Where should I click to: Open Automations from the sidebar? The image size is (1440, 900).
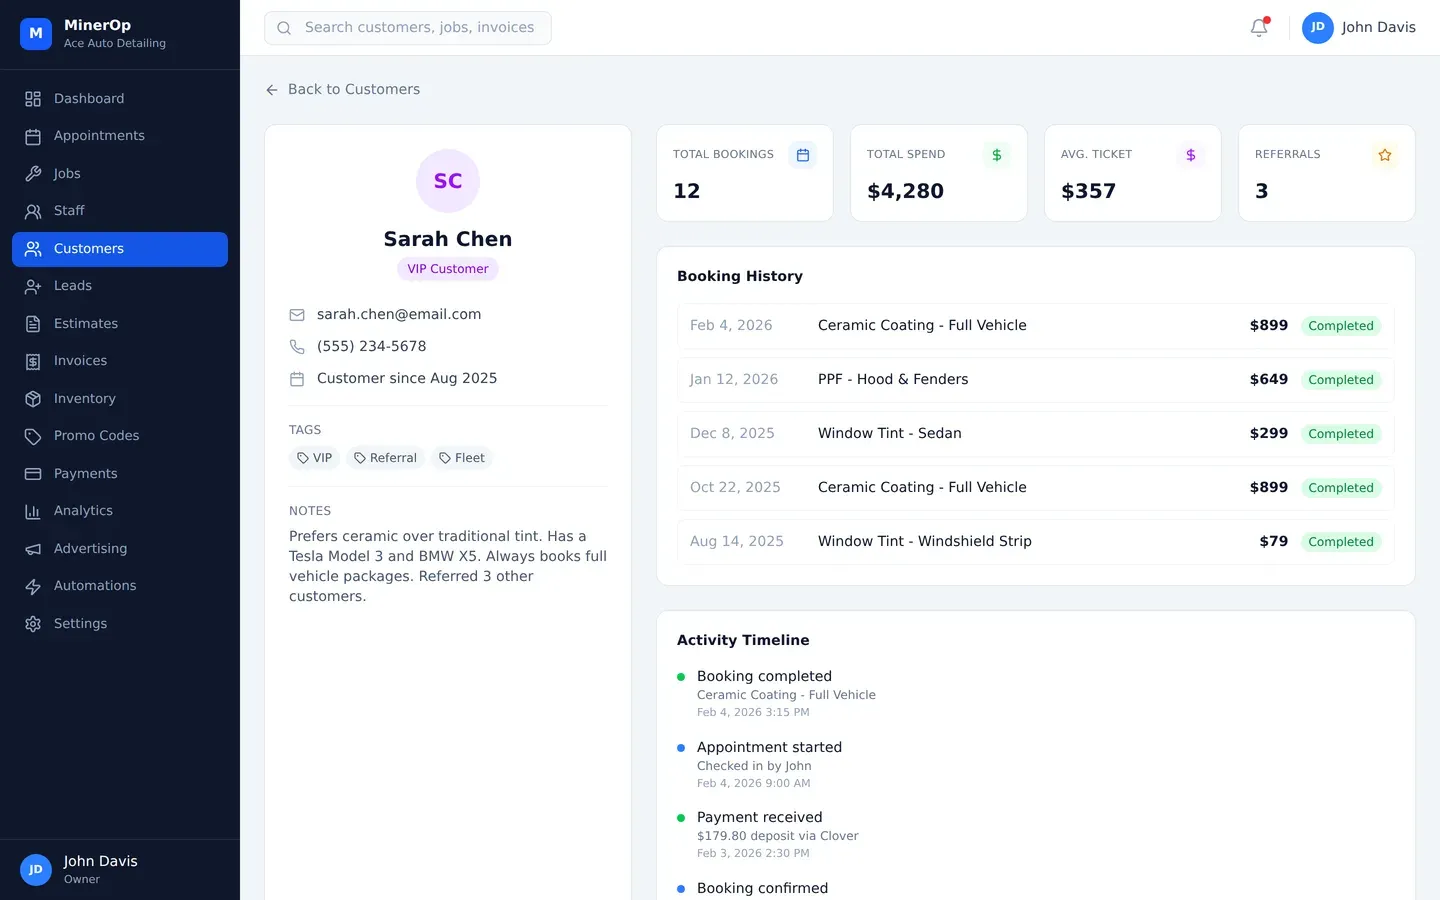[x=95, y=586]
